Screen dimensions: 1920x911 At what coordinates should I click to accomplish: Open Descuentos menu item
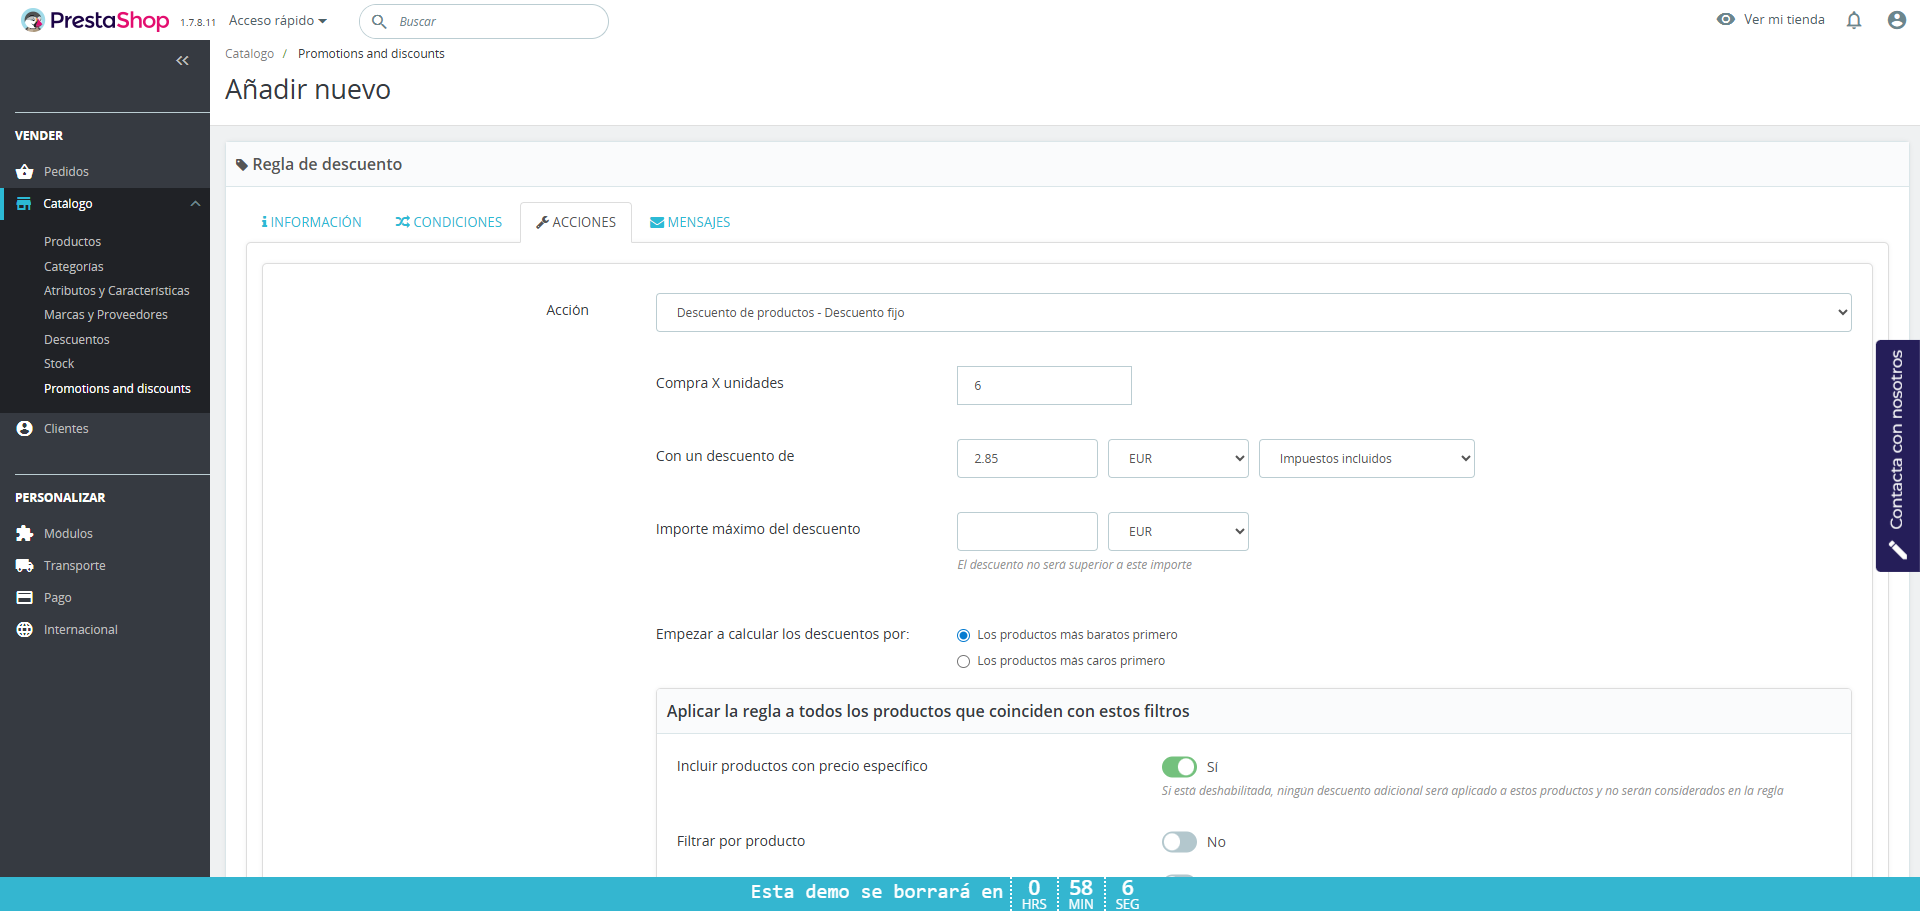point(77,340)
